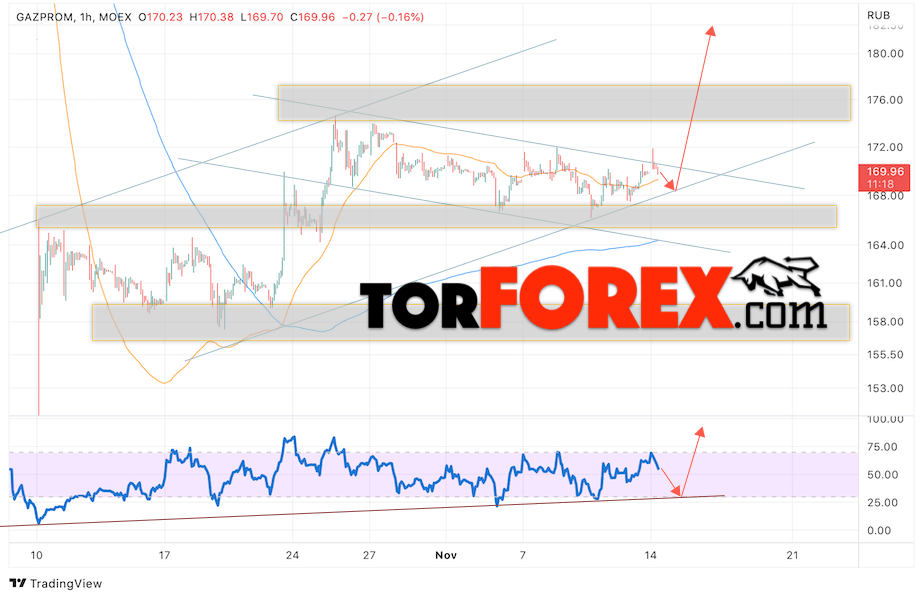Click the Nov label on time axis

[x=446, y=555]
